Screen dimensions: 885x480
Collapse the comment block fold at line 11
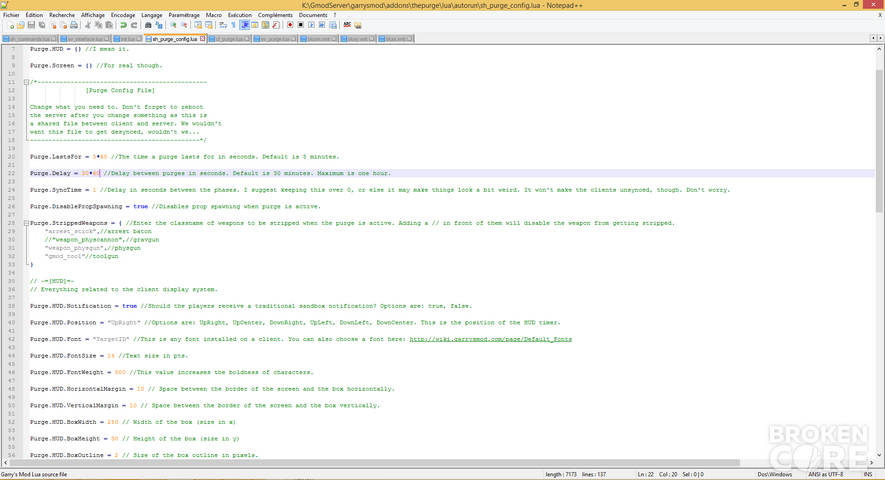click(26, 82)
